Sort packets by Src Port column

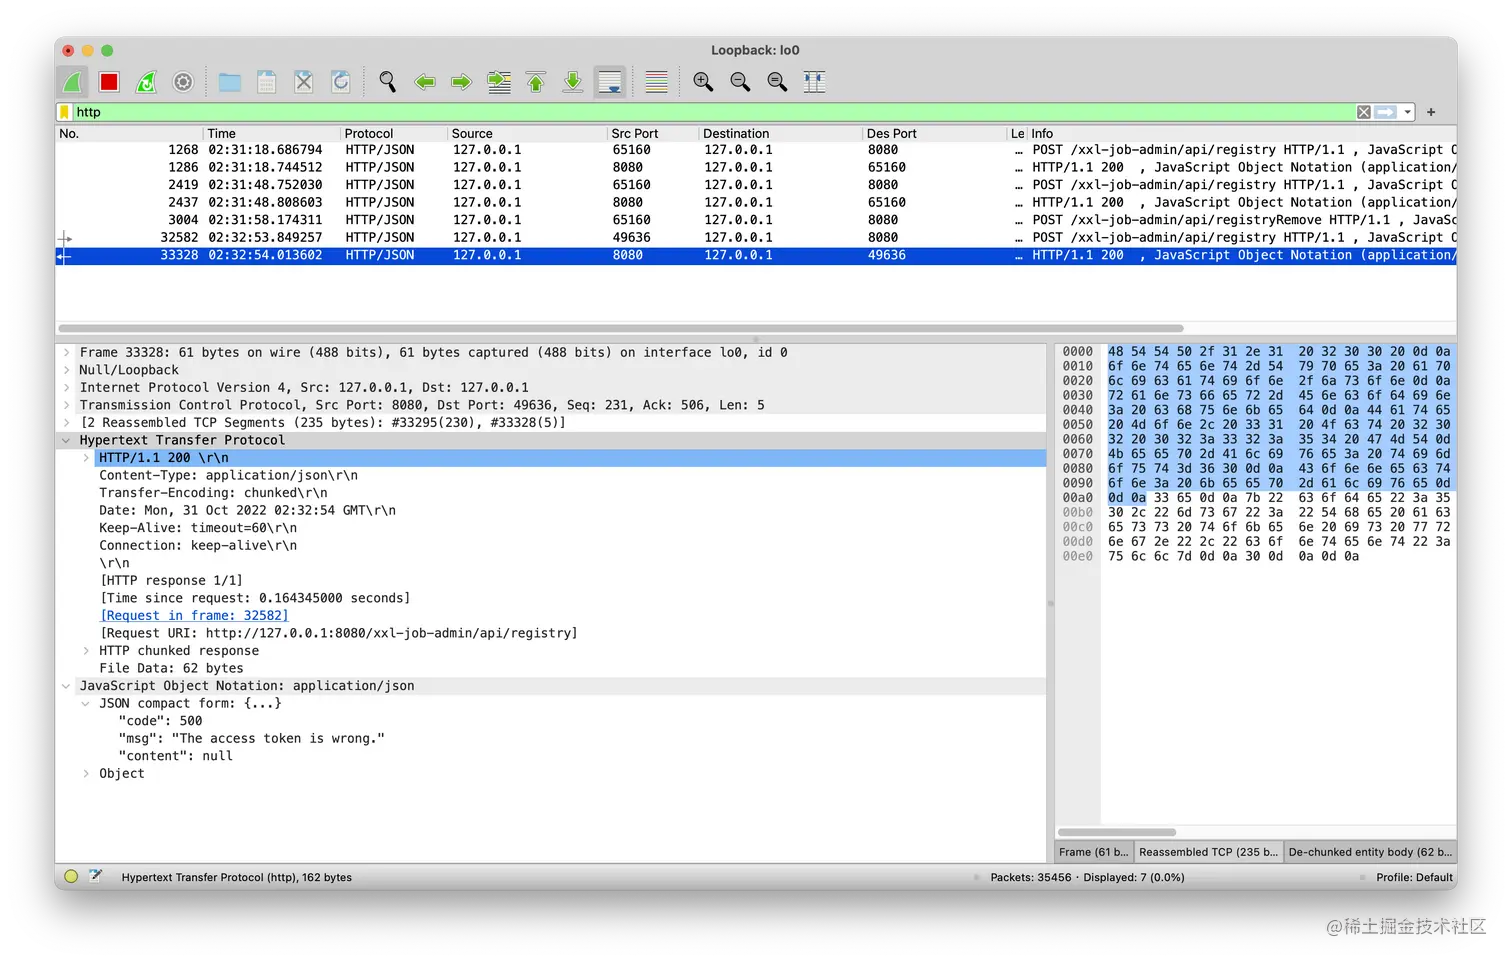[652, 133]
